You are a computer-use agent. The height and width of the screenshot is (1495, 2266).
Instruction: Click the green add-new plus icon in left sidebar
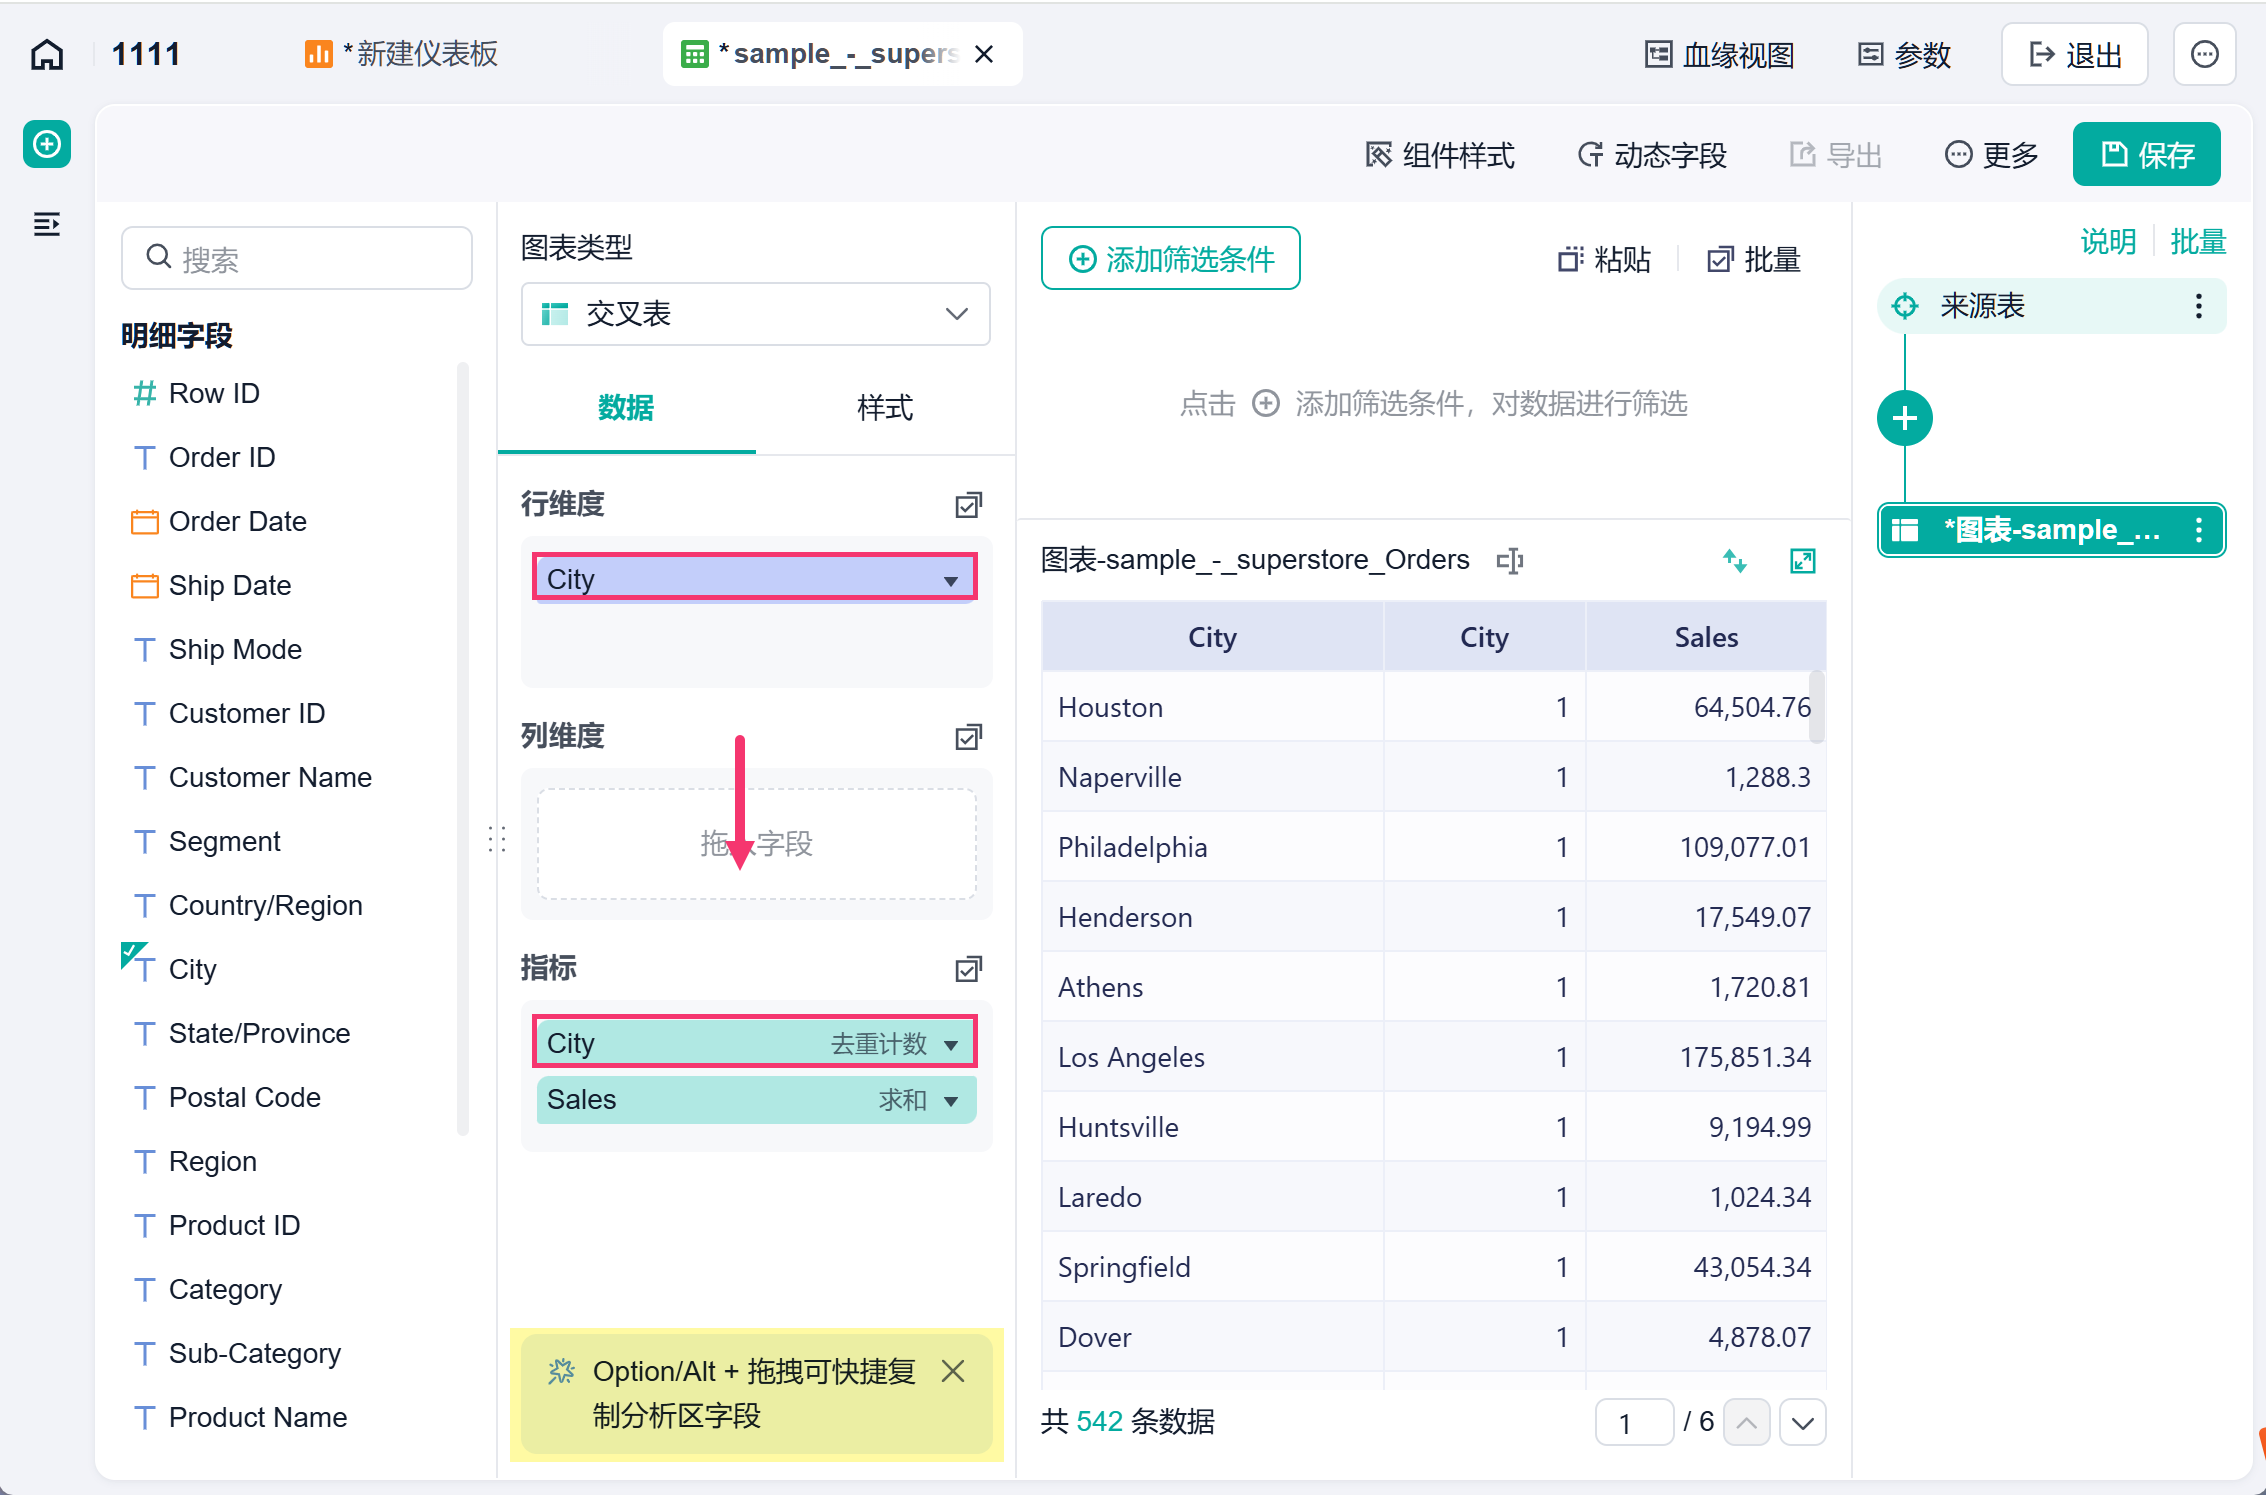(47, 145)
